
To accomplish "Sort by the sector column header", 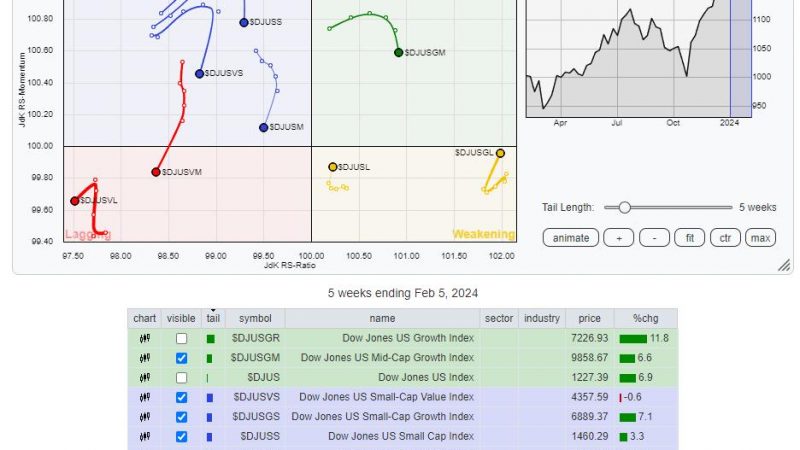I will tap(498, 318).
